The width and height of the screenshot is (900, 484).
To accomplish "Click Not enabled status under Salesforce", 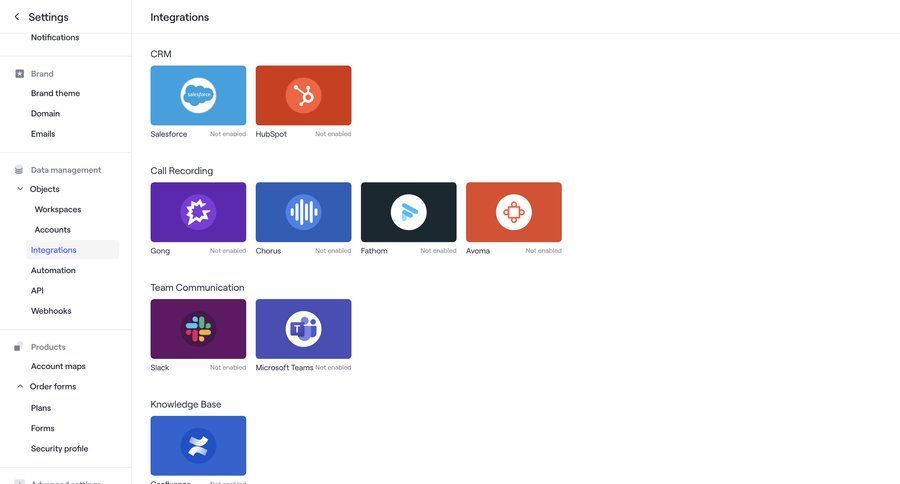I will pyautogui.click(x=228, y=134).
